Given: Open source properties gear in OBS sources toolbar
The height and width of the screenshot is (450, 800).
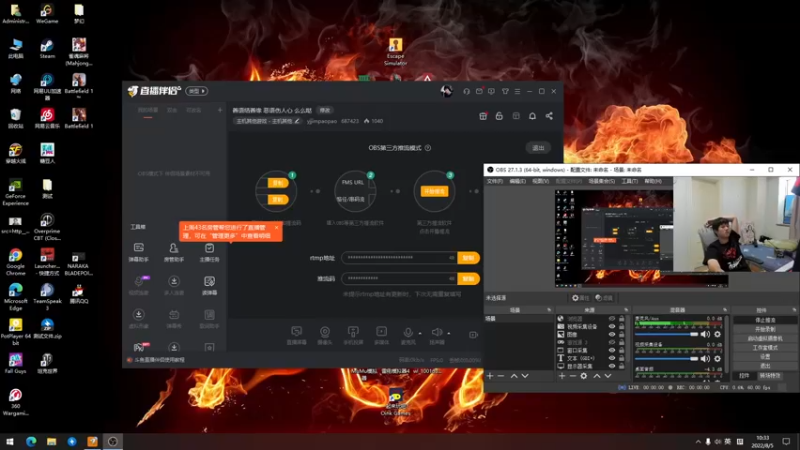Looking at the screenshot, I should [x=584, y=376].
